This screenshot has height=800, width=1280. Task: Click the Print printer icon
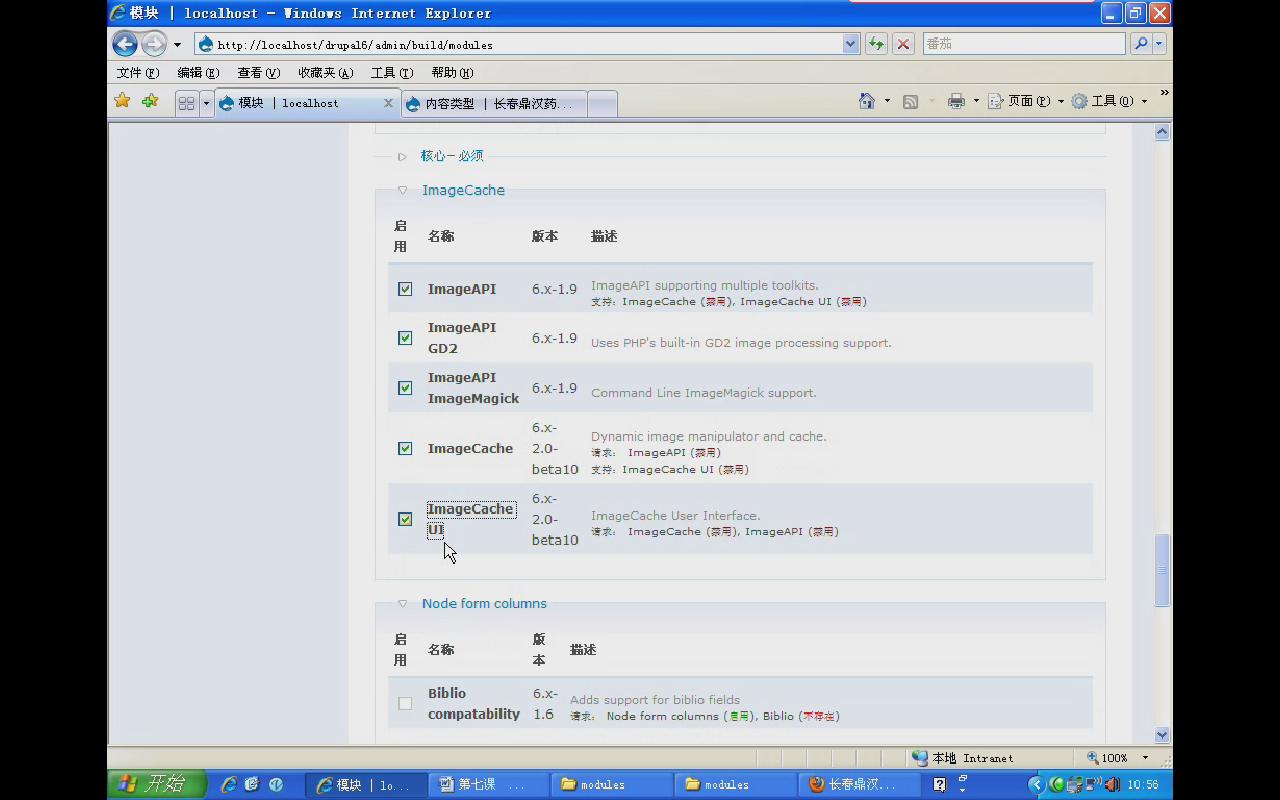(956, 101)
